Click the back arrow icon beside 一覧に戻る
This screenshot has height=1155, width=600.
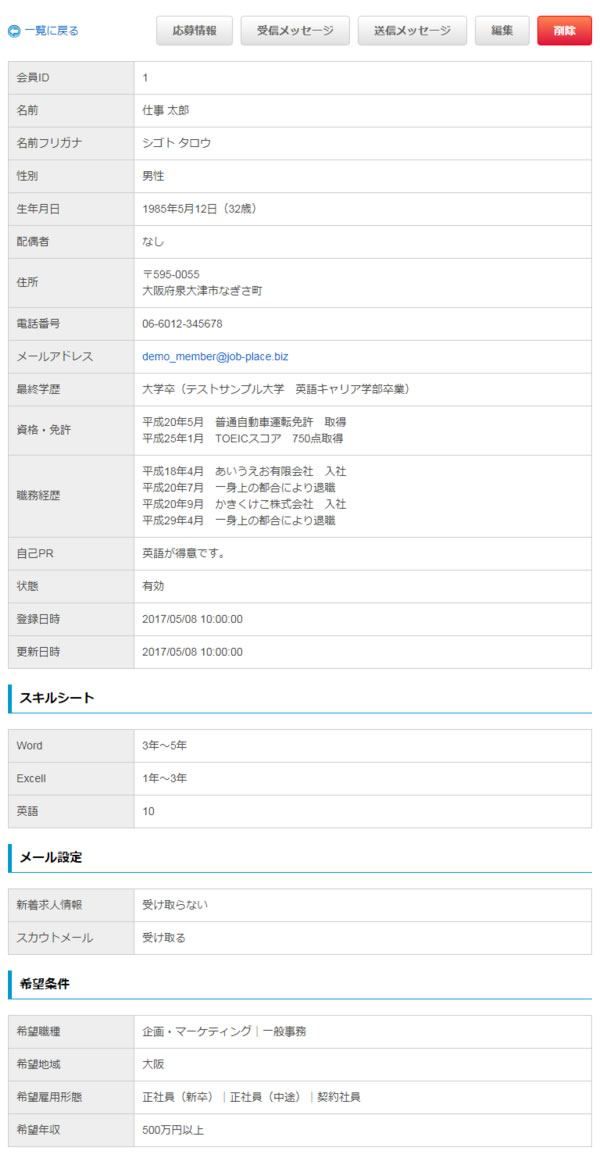(x=14, y=32)
